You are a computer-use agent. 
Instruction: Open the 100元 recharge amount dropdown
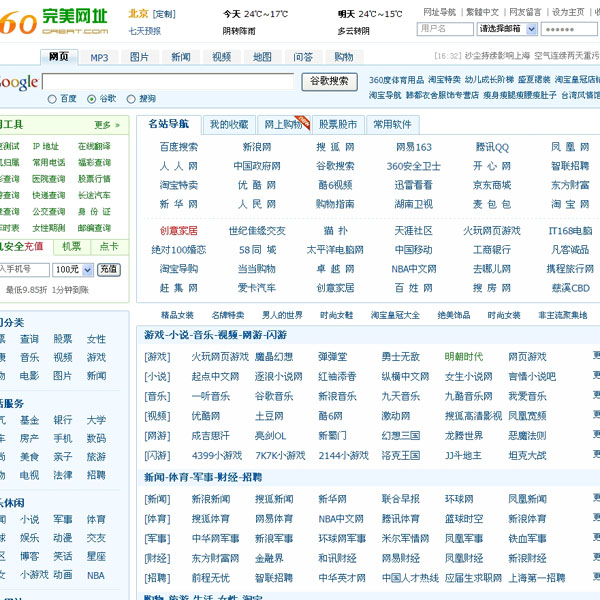click(72, 270)
